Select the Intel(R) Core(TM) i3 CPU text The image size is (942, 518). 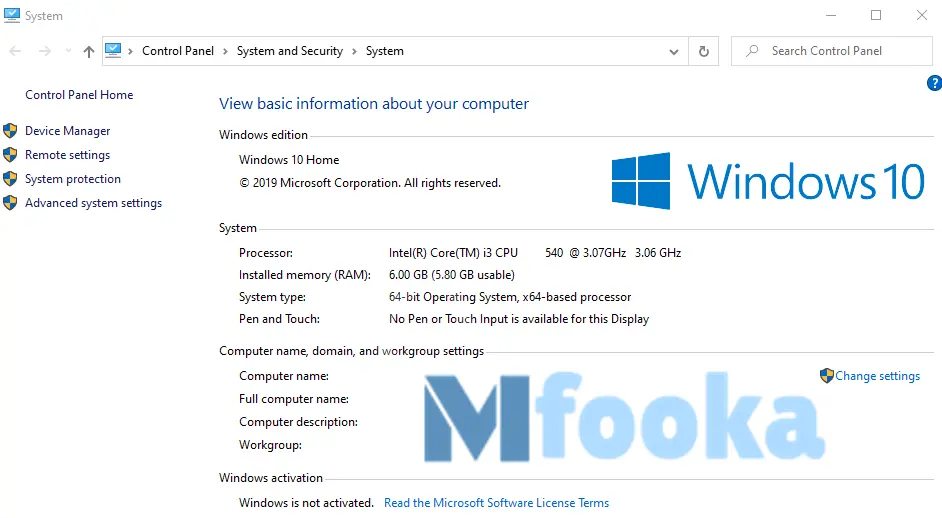pyautogui.click(x=453, y=253)
